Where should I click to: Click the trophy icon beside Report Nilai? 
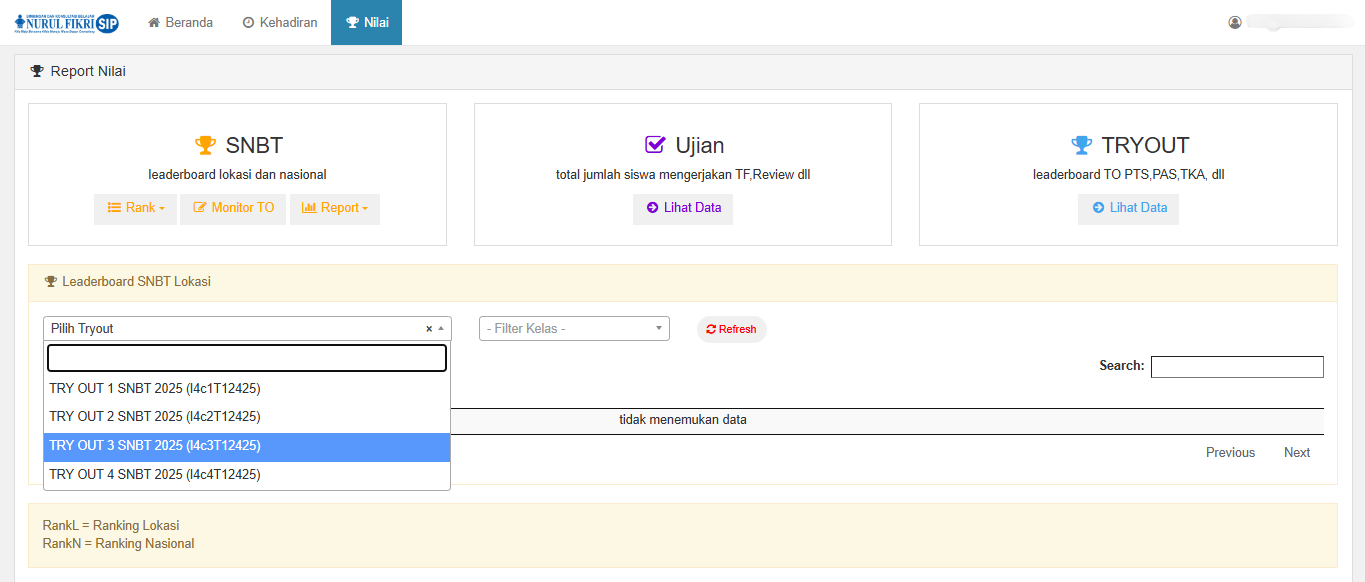pos(37,71)
